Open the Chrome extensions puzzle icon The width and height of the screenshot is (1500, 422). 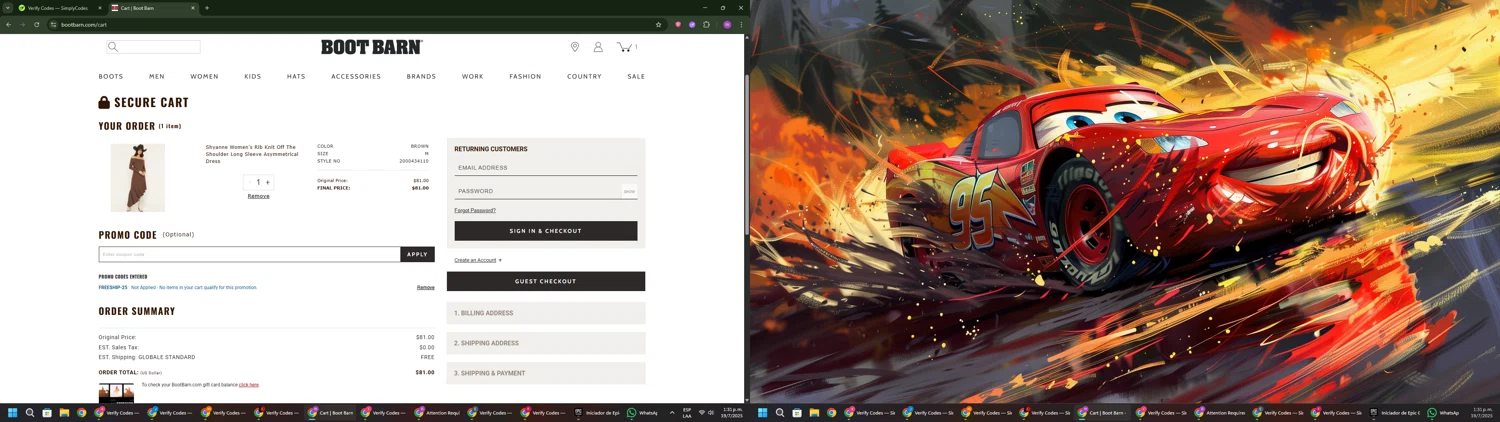tap(706, 25)
